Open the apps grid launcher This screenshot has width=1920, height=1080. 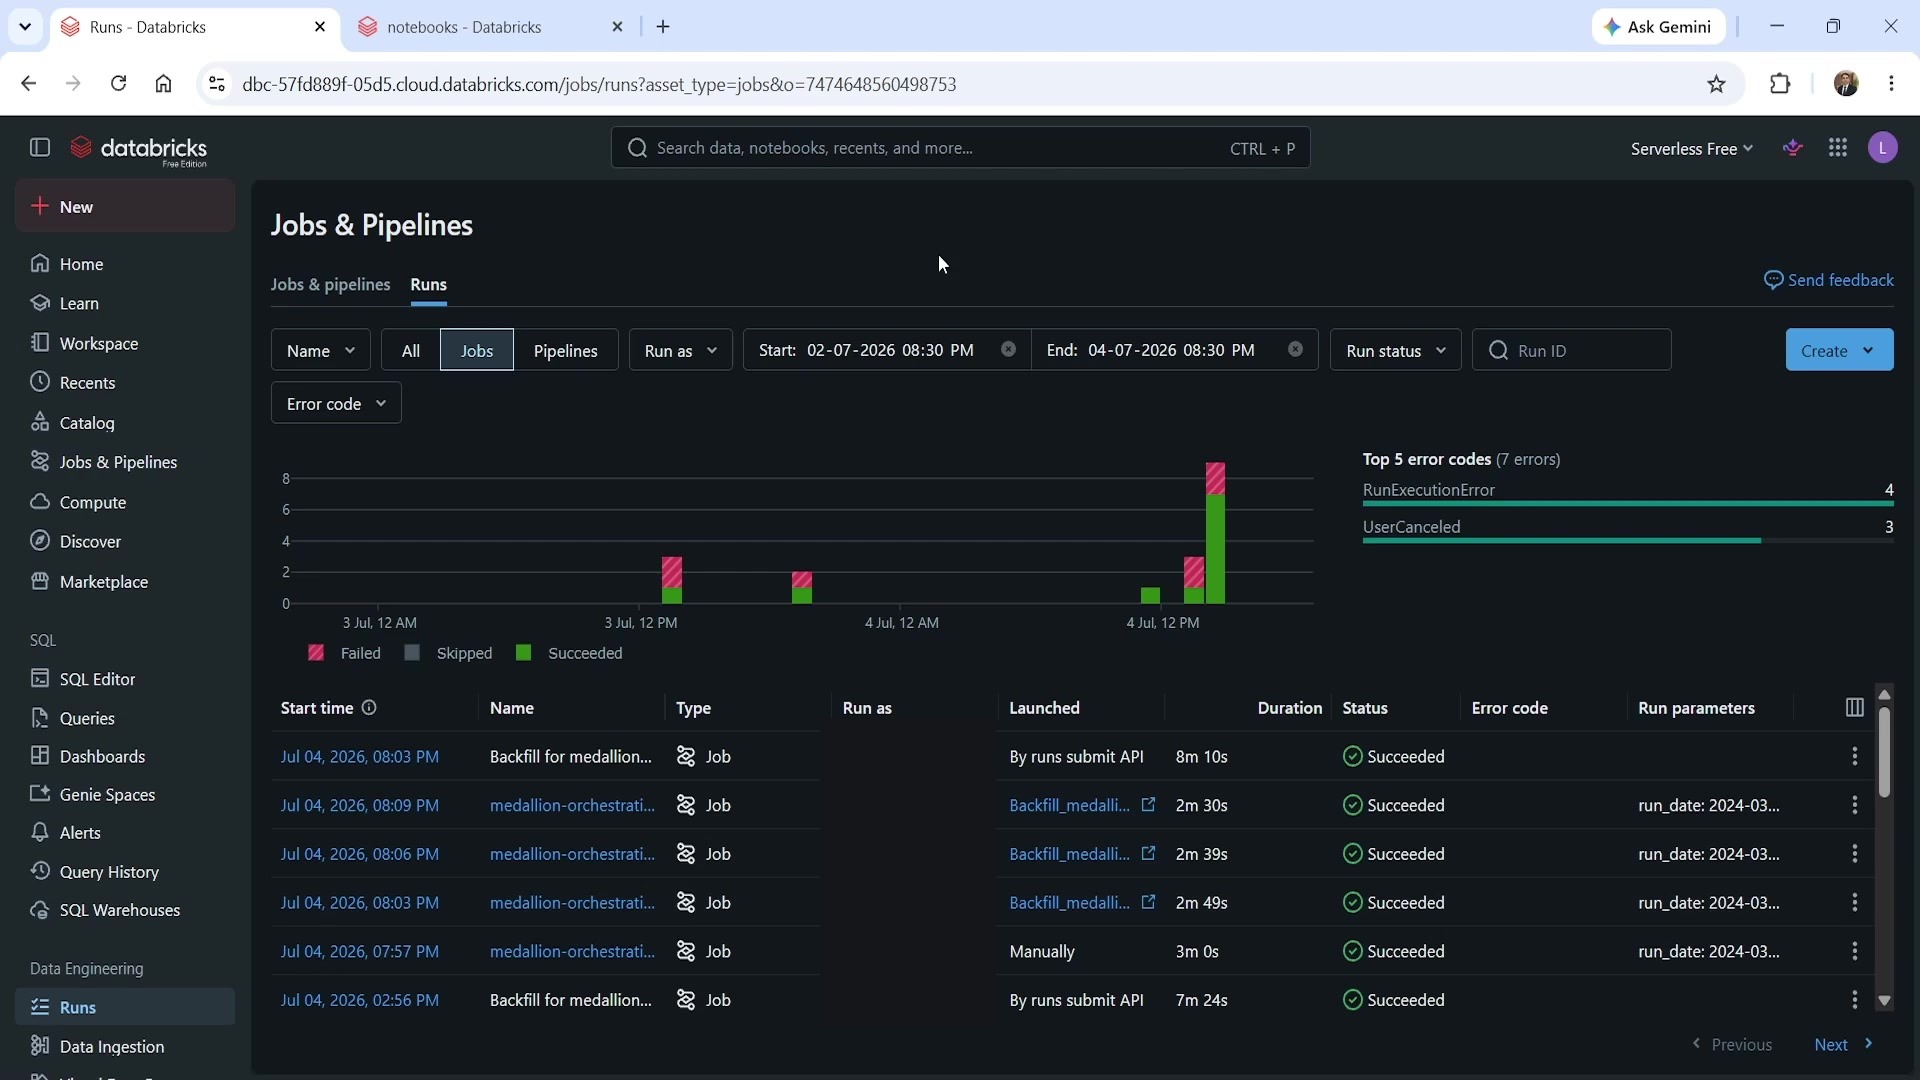pos(1838,148)
